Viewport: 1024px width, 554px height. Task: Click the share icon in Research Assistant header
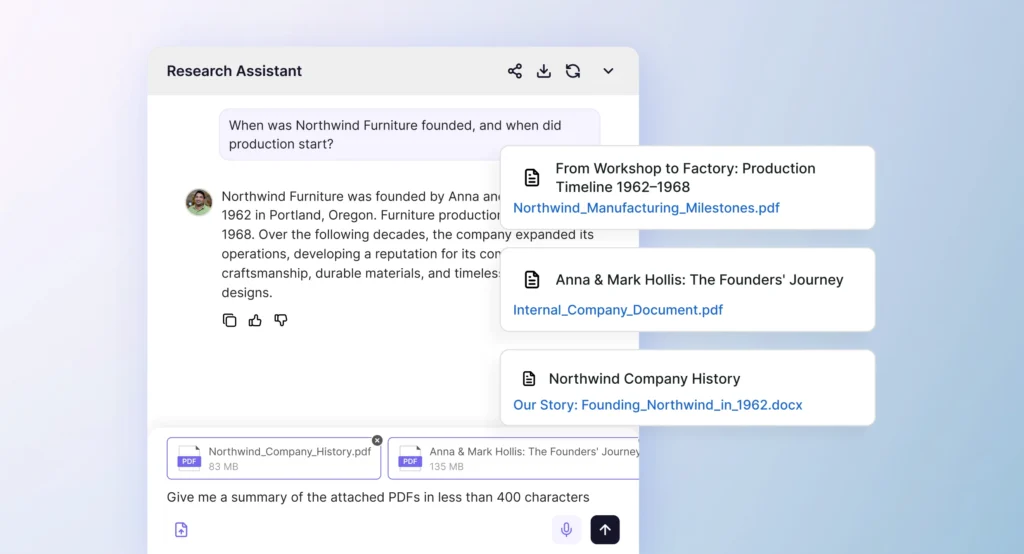pyautogui.click(x=515, y=71)
